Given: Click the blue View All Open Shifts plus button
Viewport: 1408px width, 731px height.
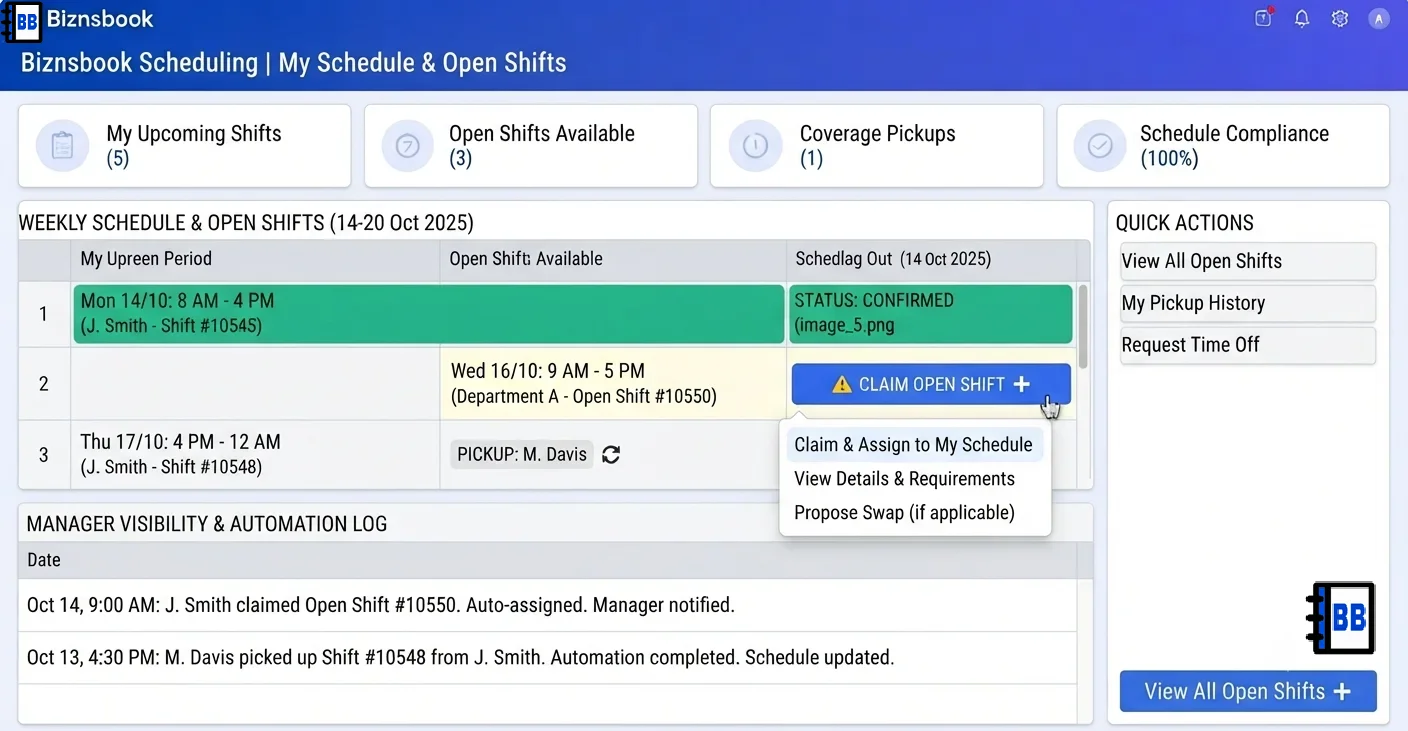Looking at the screenshot, I should (1248, 691).
